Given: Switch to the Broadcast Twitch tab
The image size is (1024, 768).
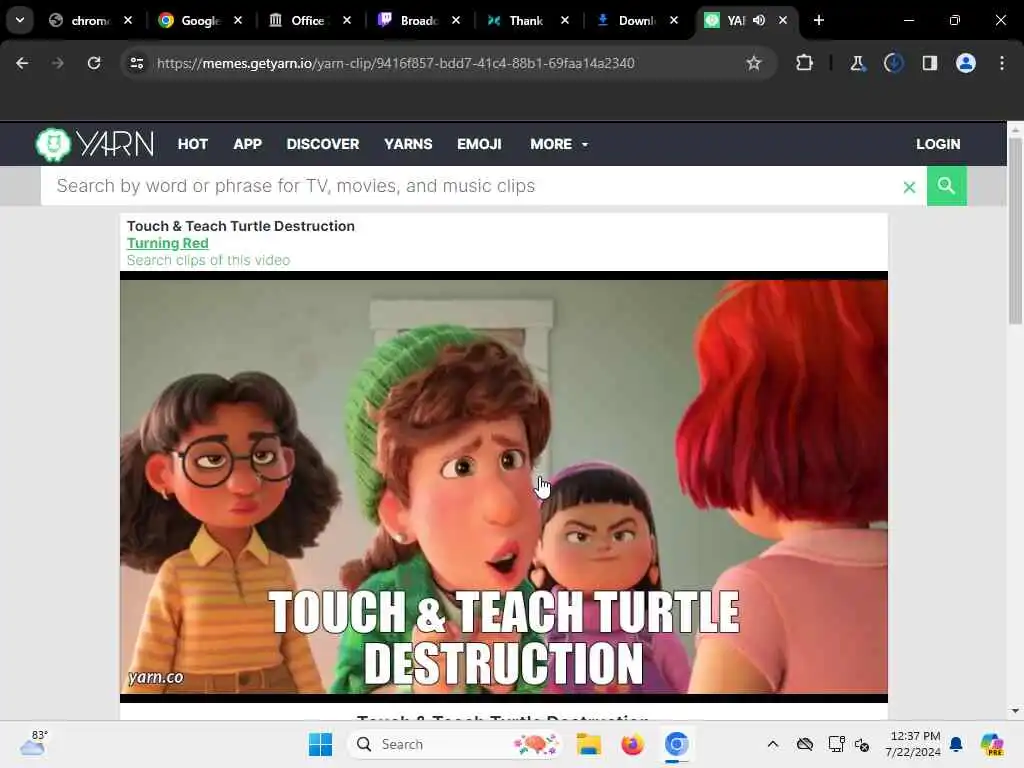Looking at the screenshot, I should click(418, 21).
